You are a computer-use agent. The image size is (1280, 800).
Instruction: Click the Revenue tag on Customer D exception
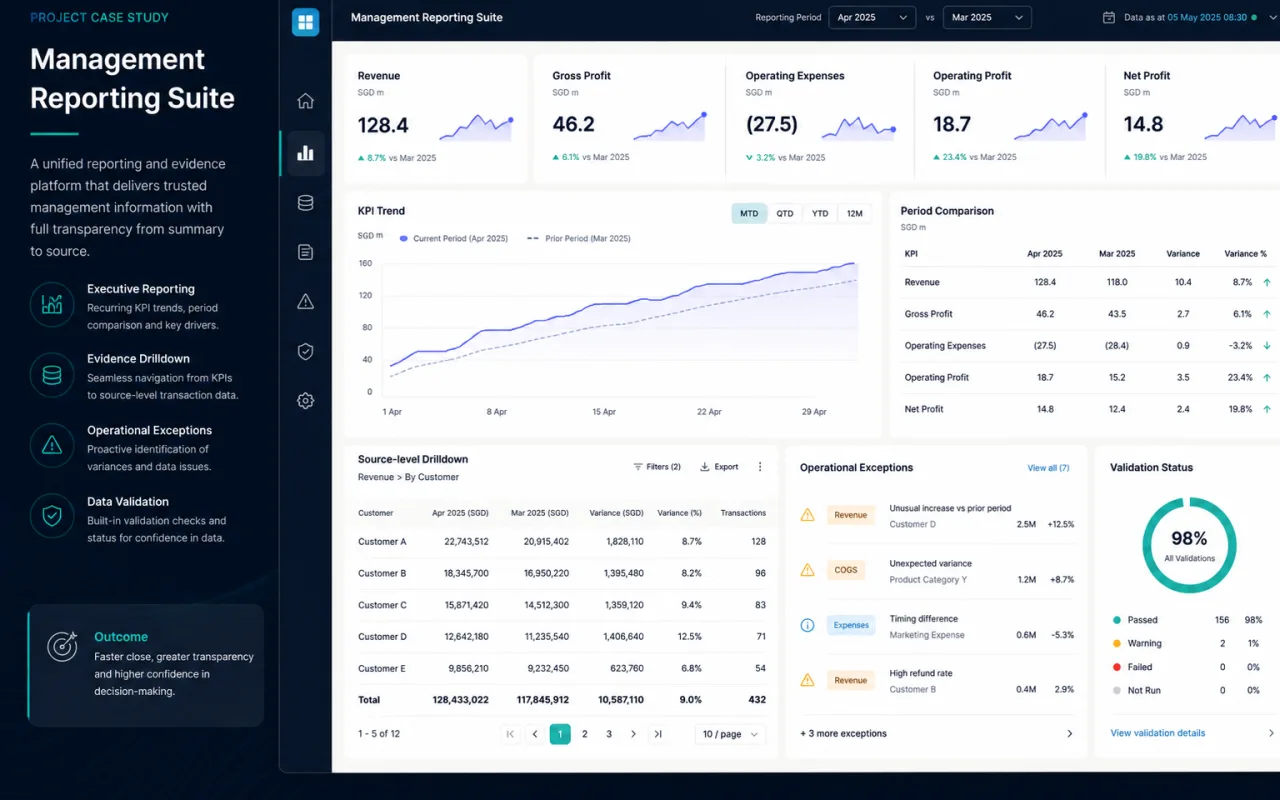click(850, 515)
